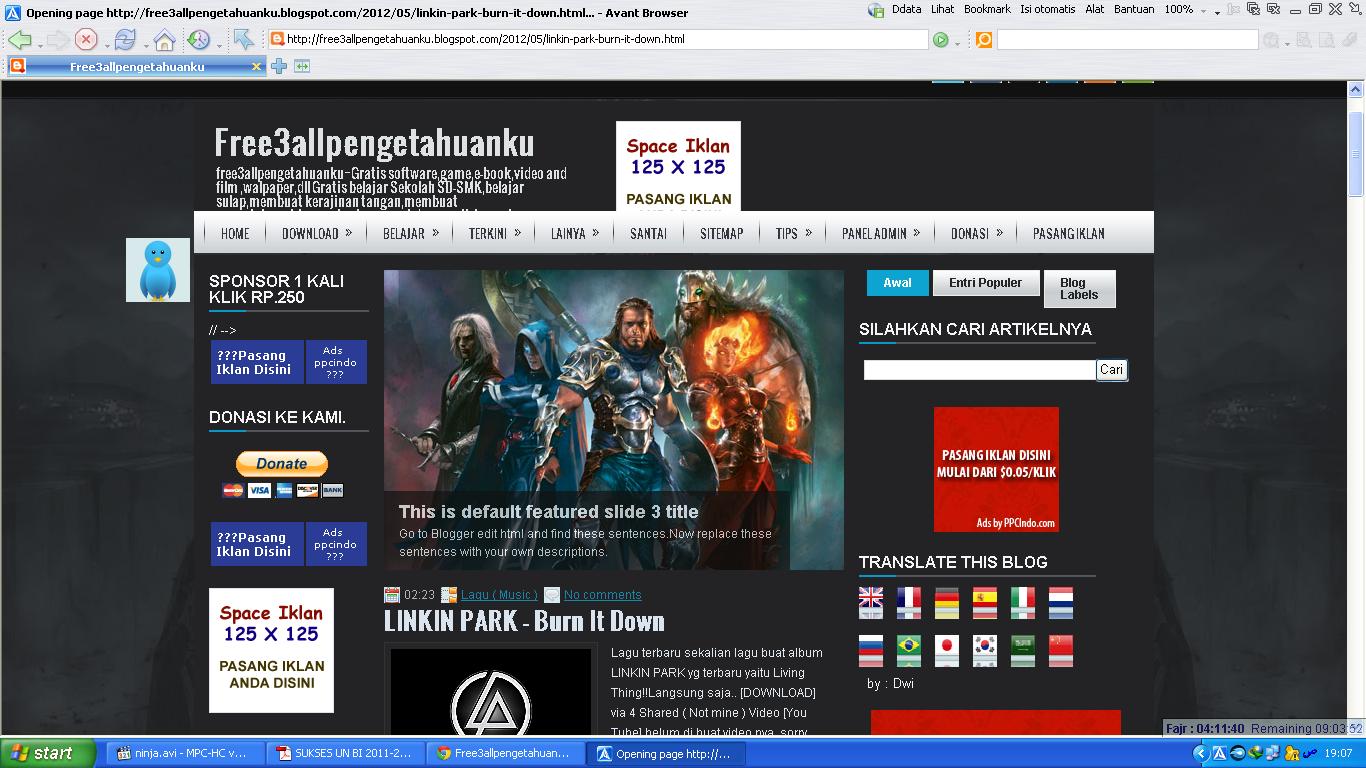The image size is (1366, 768).
Task: Click the PayPal Donate button
Action: [x=282, y=464]
